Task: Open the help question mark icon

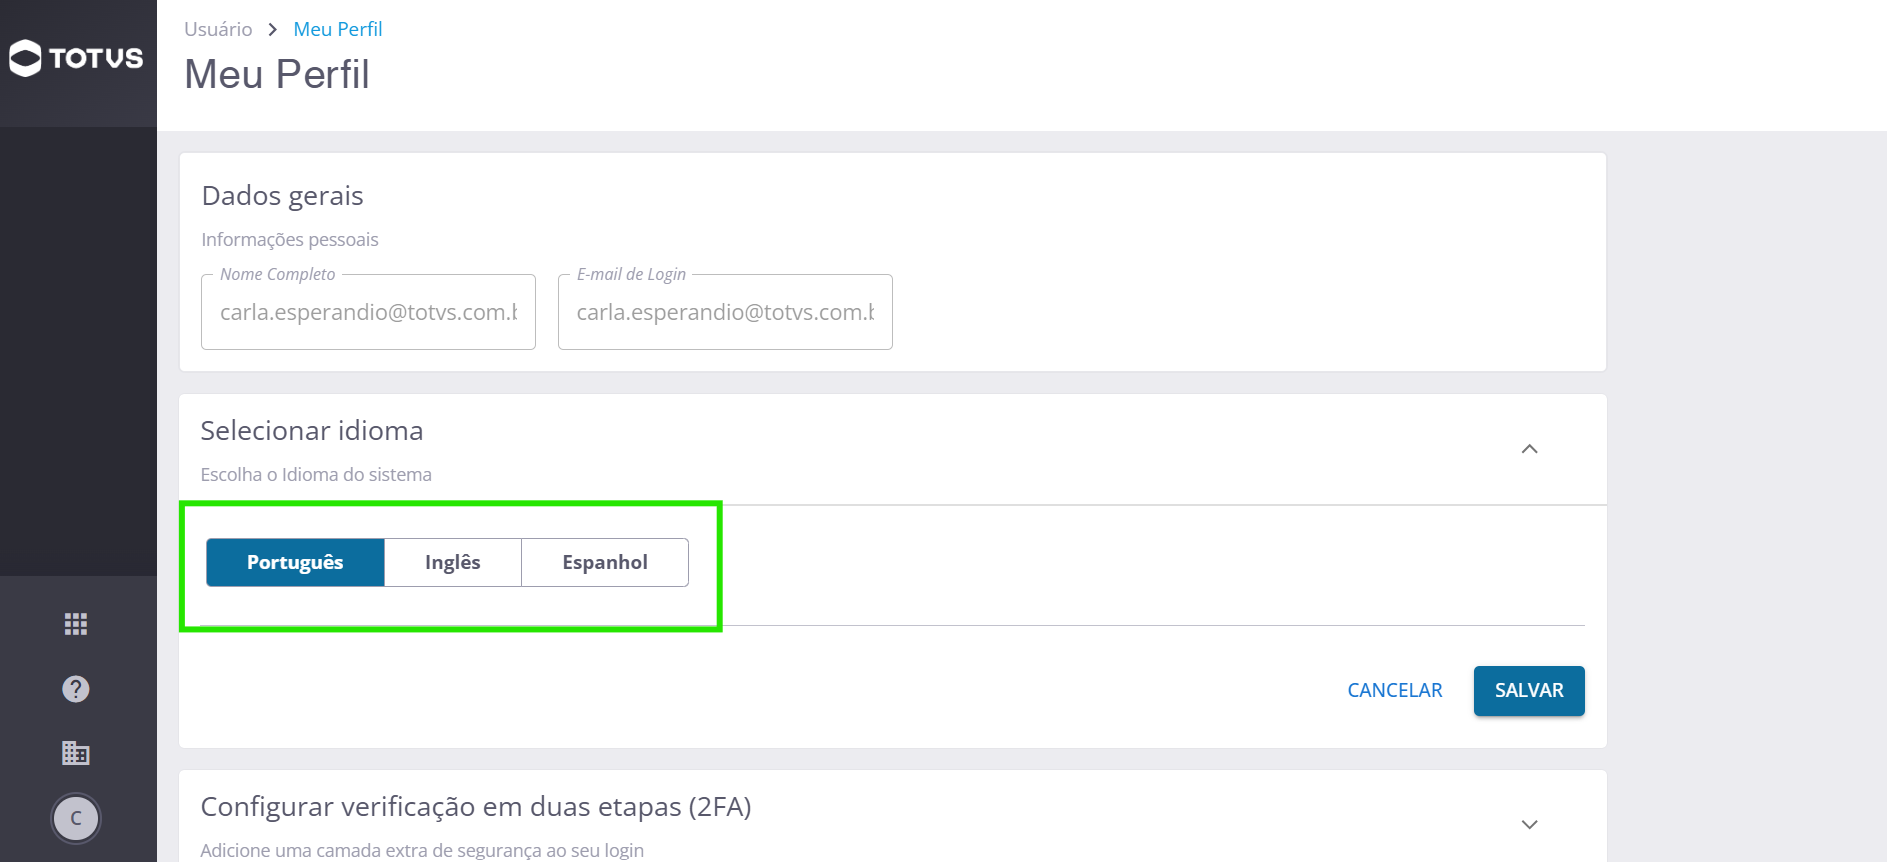Action: coord(76,689)
